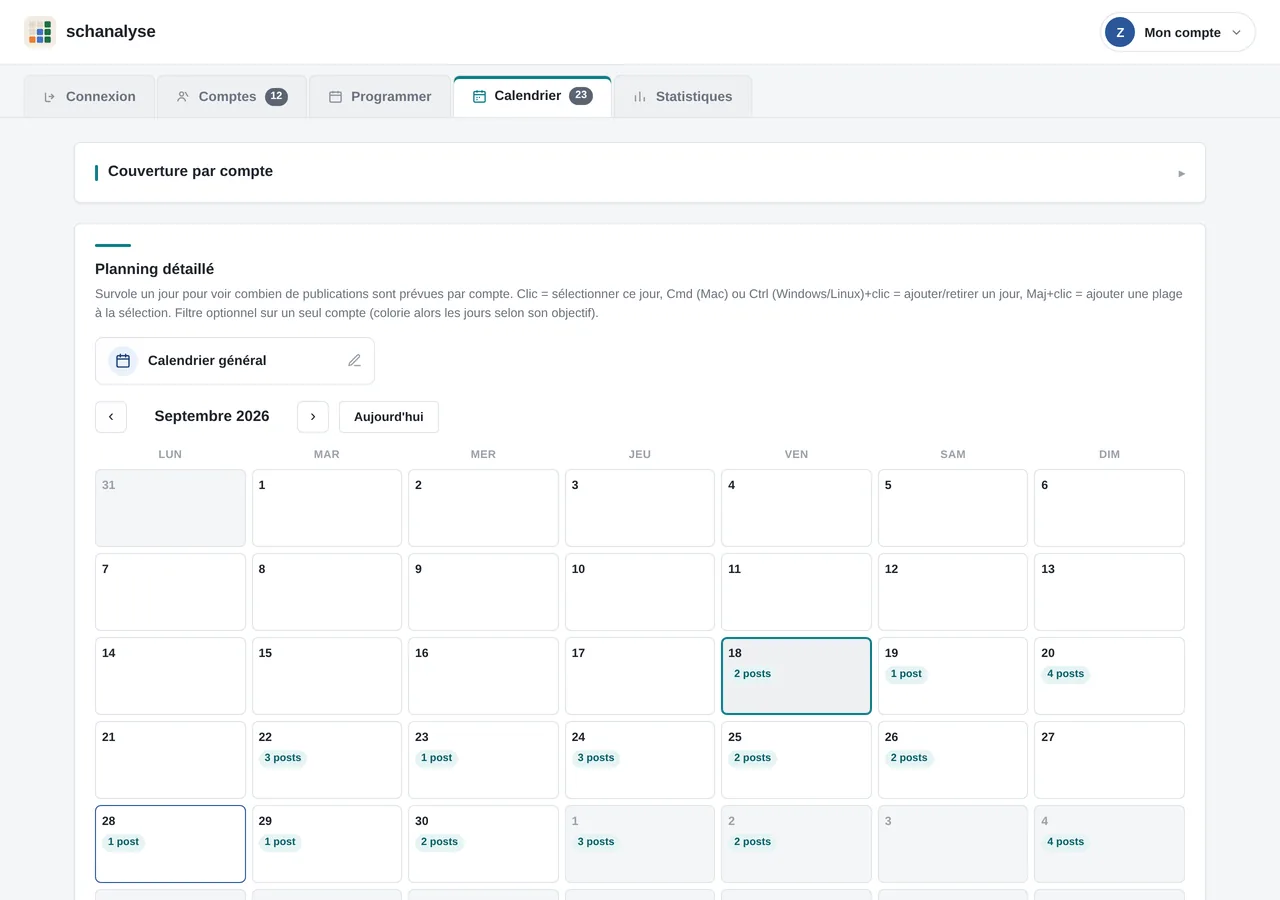Select September 9 in the calendar

click(483, 592)
